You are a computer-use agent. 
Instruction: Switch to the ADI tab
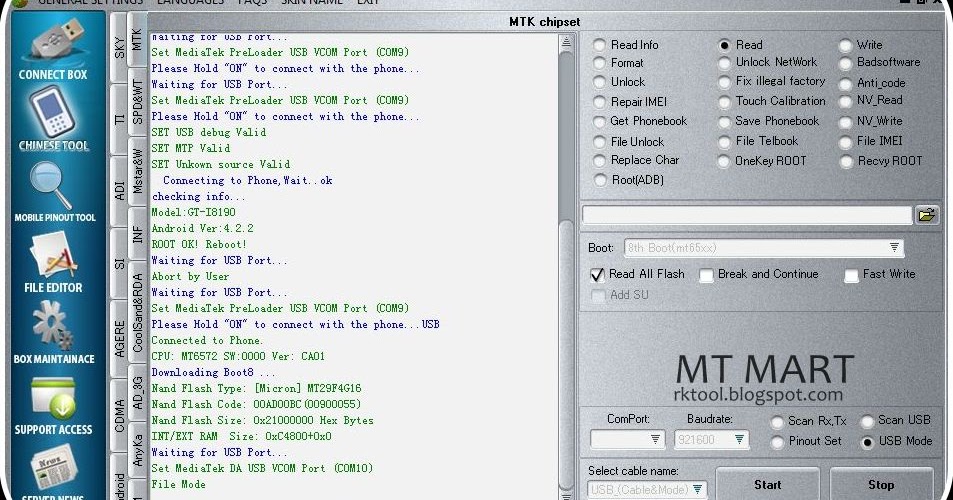click(119, 190)
